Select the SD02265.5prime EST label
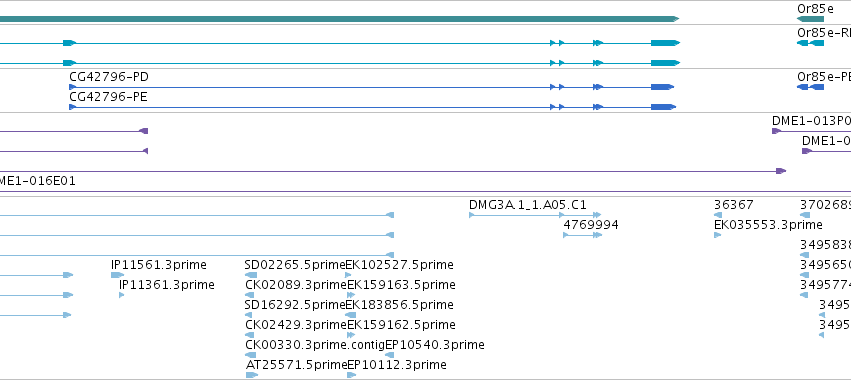851x380 pixels. pos(295,265)
